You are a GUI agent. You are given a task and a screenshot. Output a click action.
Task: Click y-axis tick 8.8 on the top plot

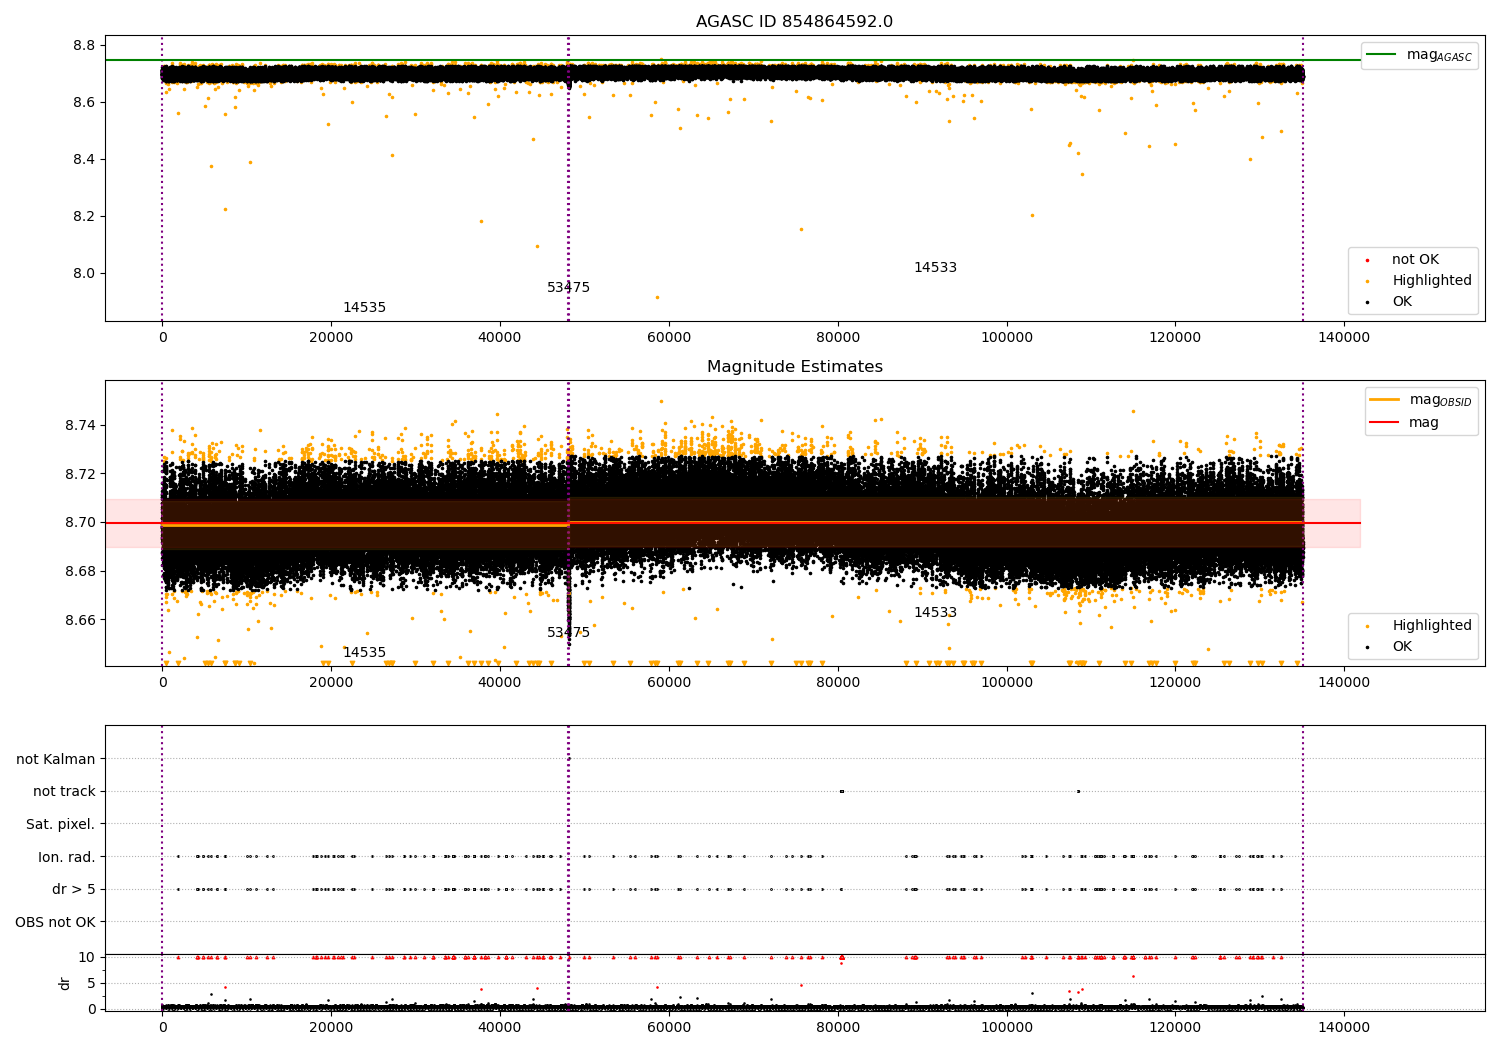85,46
